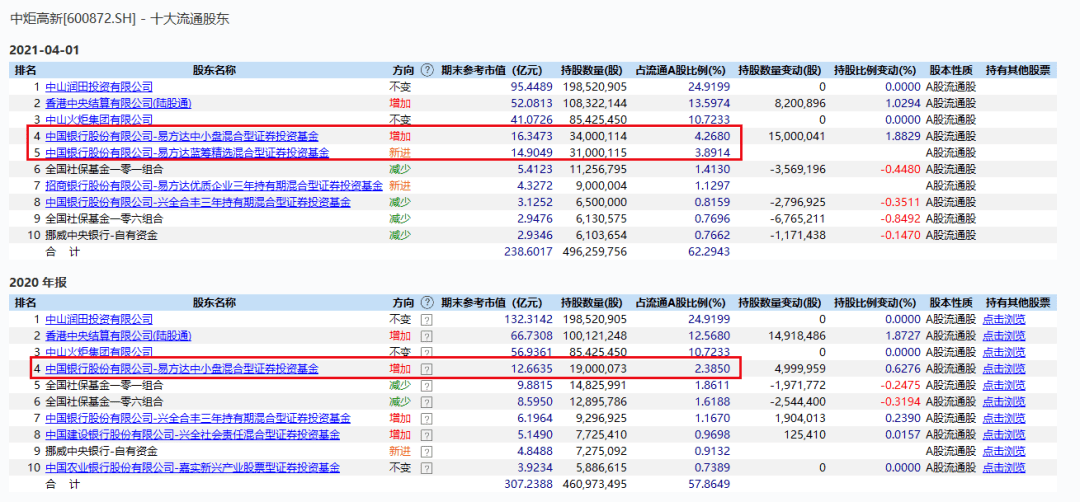1080x502 pixels.
Task: Click 点击浏览 in 嘉实新兴产业股票型 row
Action: tap(1004, 468)
